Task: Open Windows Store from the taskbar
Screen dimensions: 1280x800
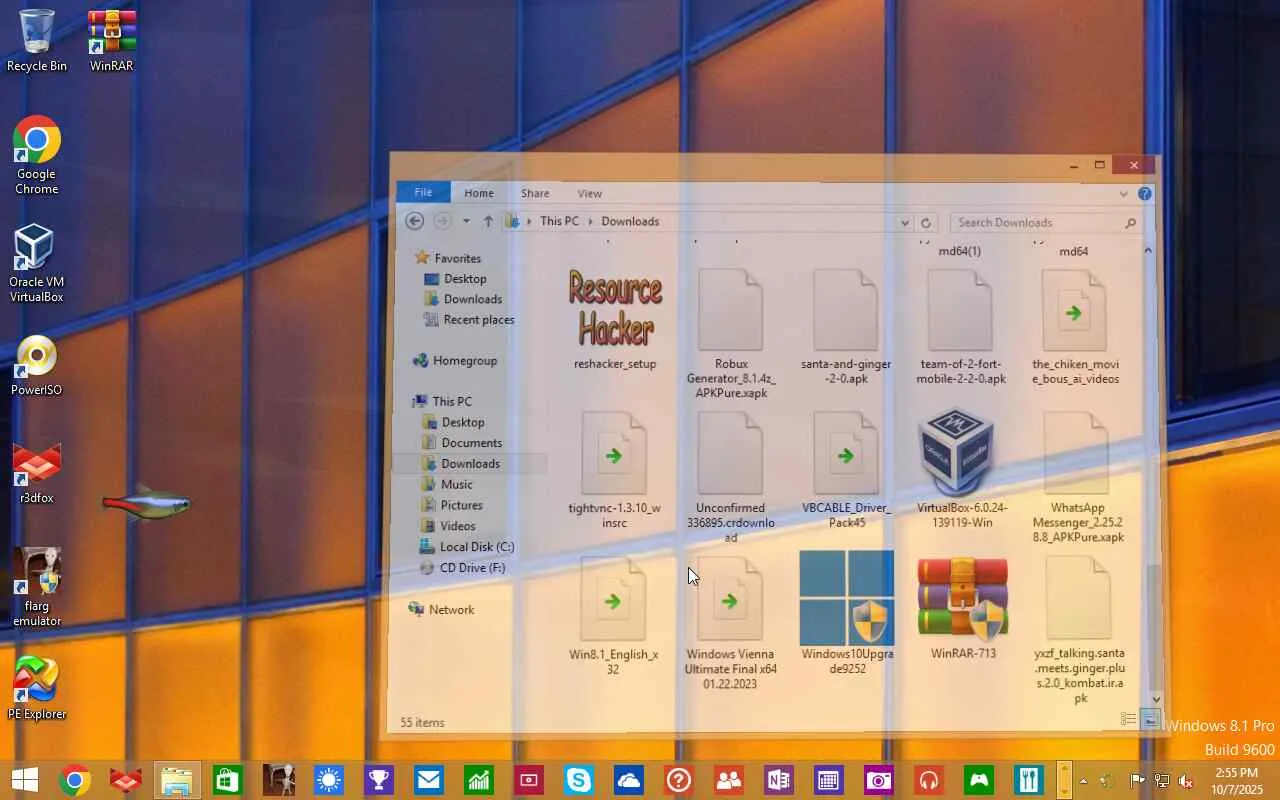Action: click(x=227, y=780)
